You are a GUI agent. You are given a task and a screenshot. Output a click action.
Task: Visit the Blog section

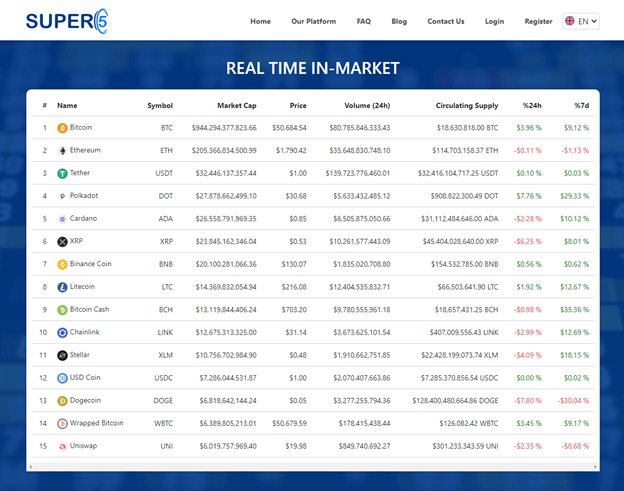click(399, 21)
